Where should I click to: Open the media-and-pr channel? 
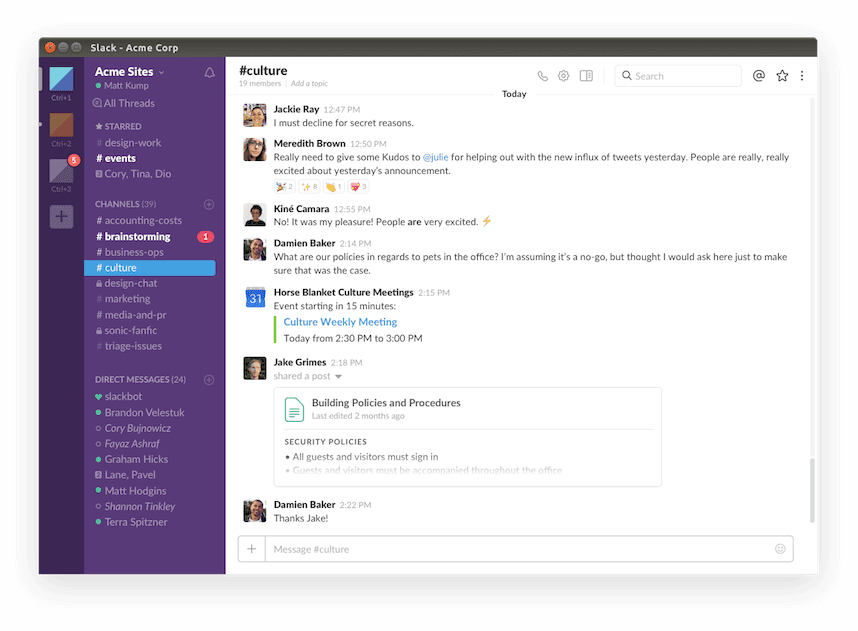131,315
